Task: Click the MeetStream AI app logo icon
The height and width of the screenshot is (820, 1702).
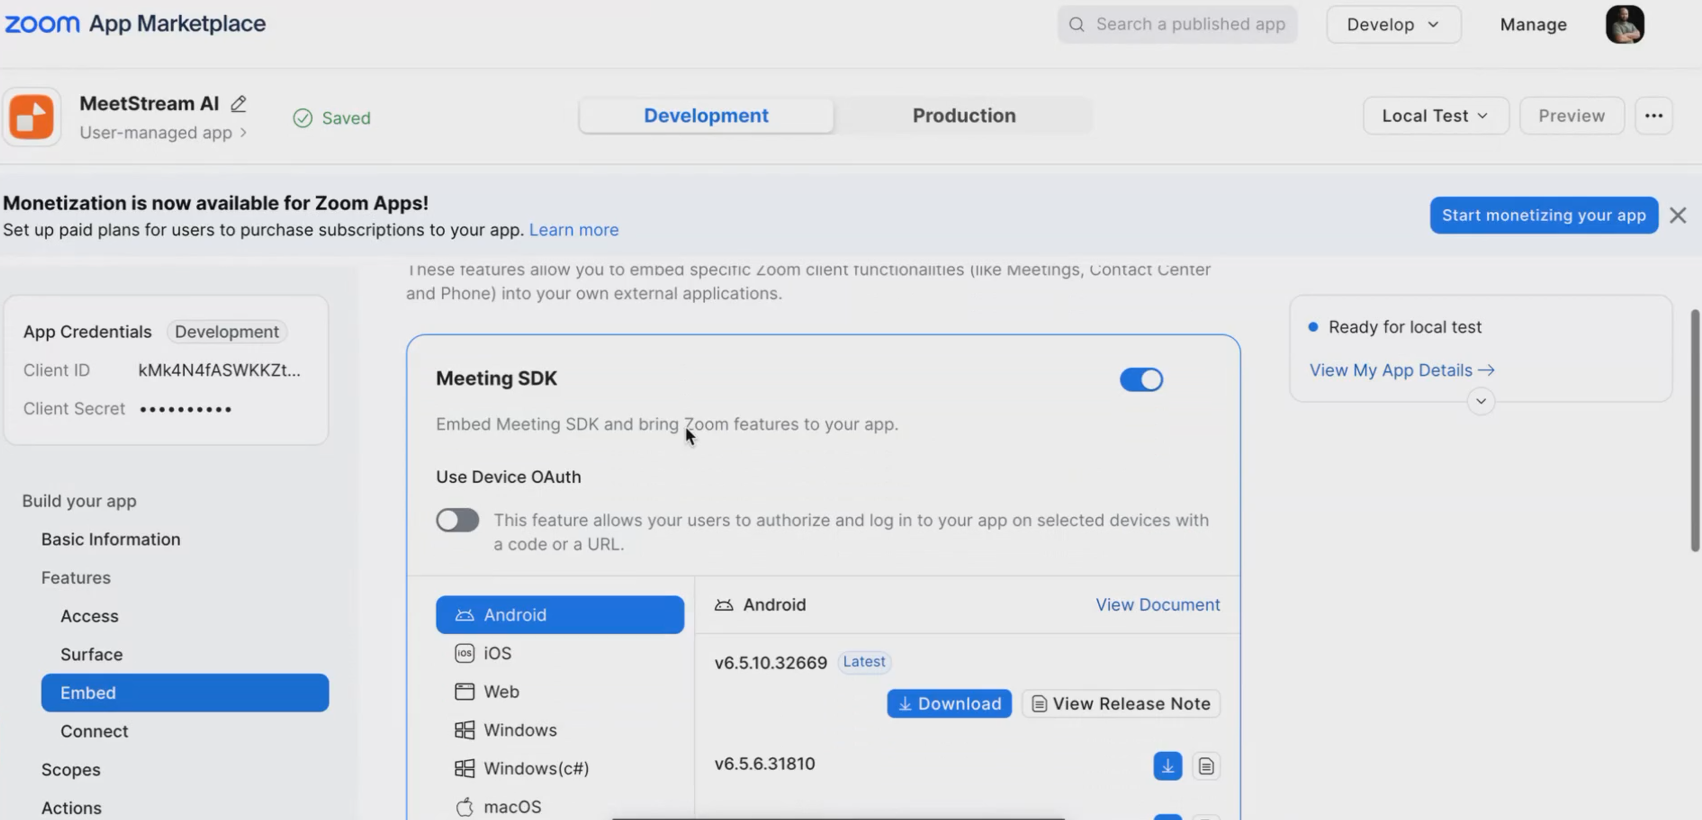Action: coord(32,117)
